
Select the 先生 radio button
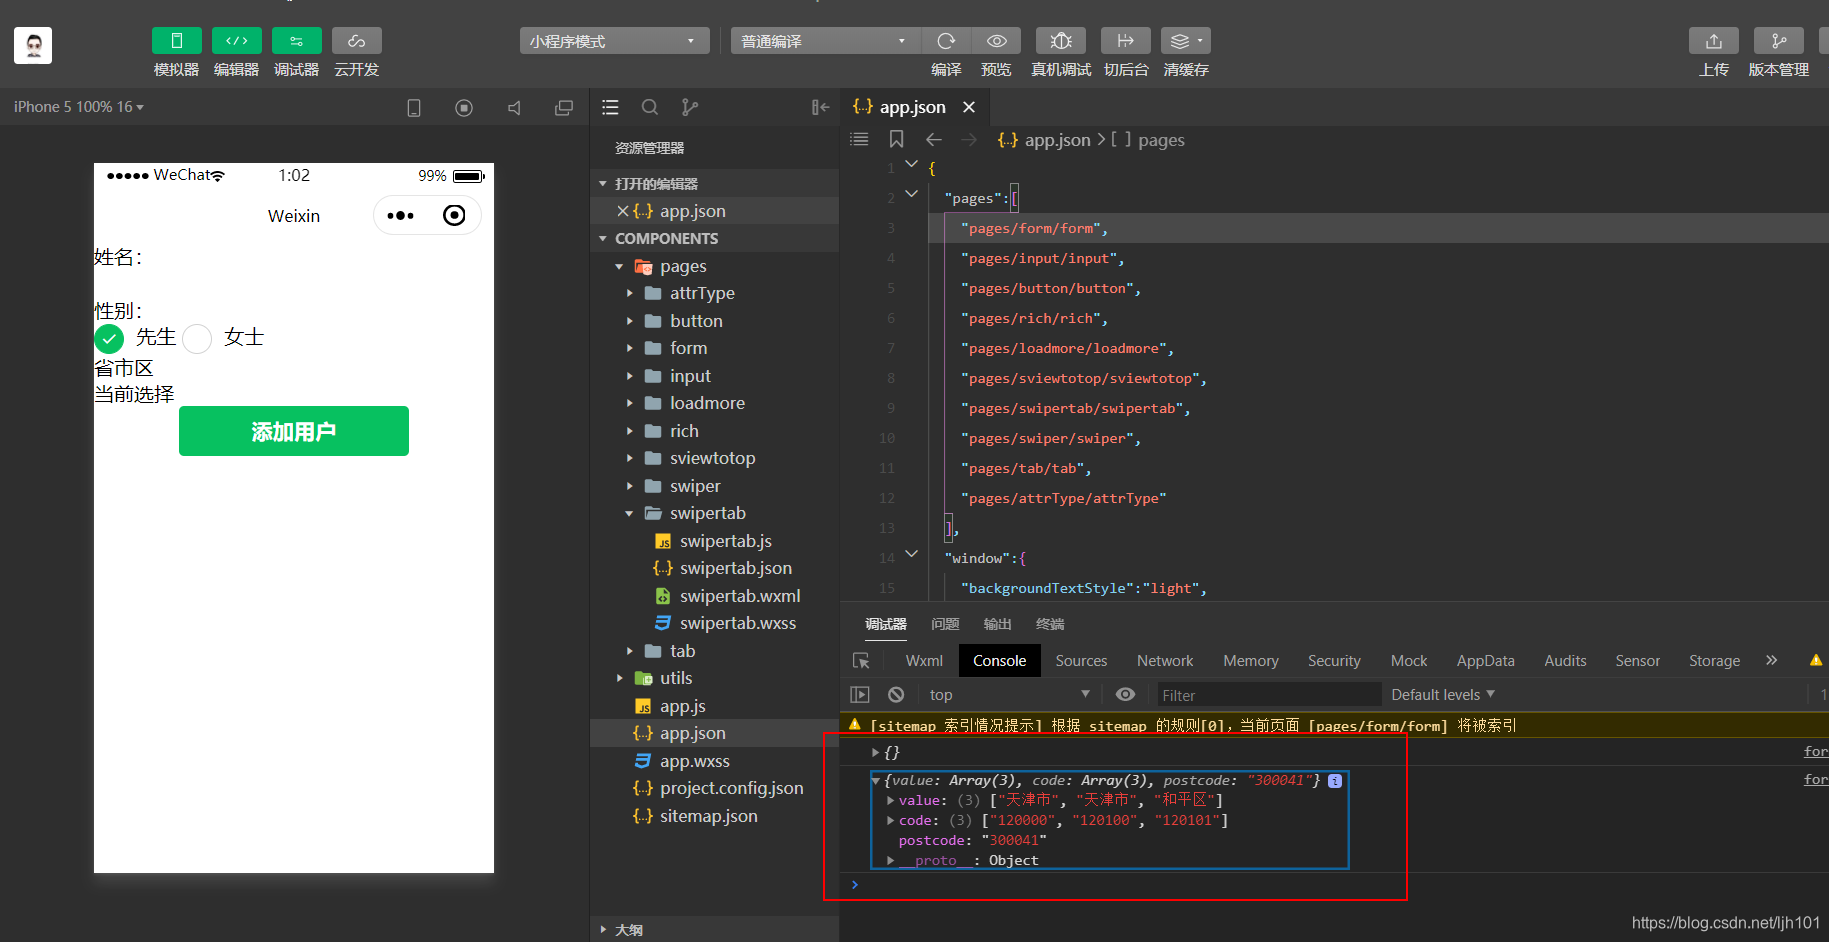tap(109, 339)
